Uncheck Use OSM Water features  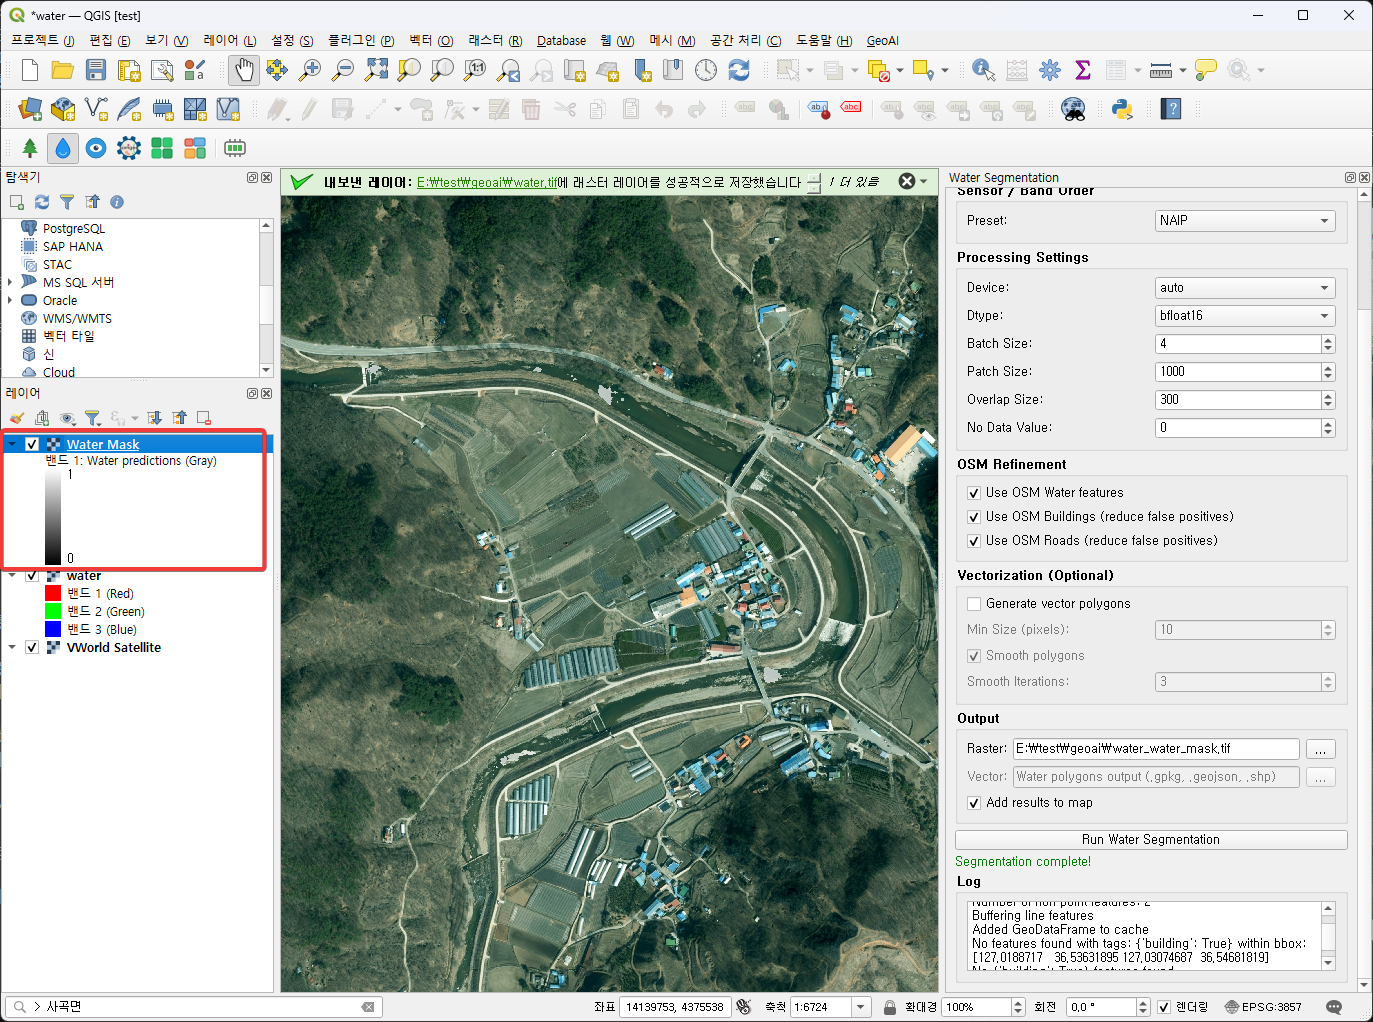pos(974,493)
